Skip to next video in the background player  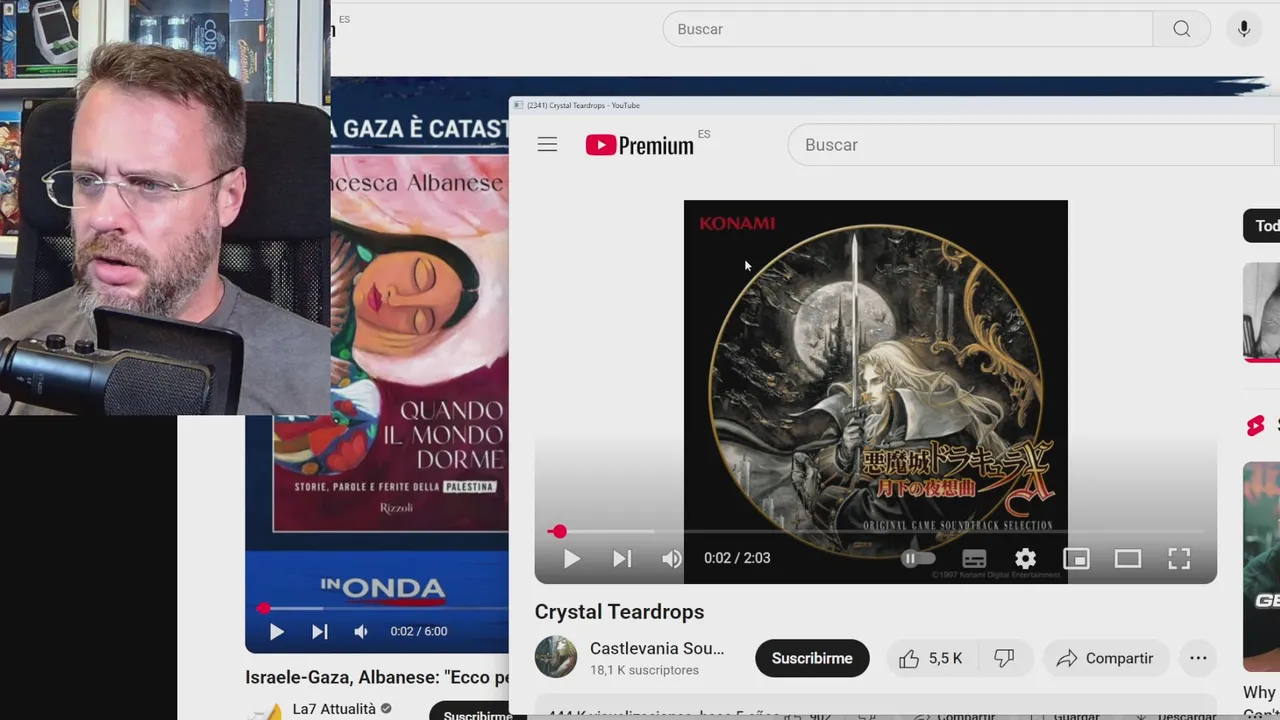pyautogui.click(x=320, y=632)
